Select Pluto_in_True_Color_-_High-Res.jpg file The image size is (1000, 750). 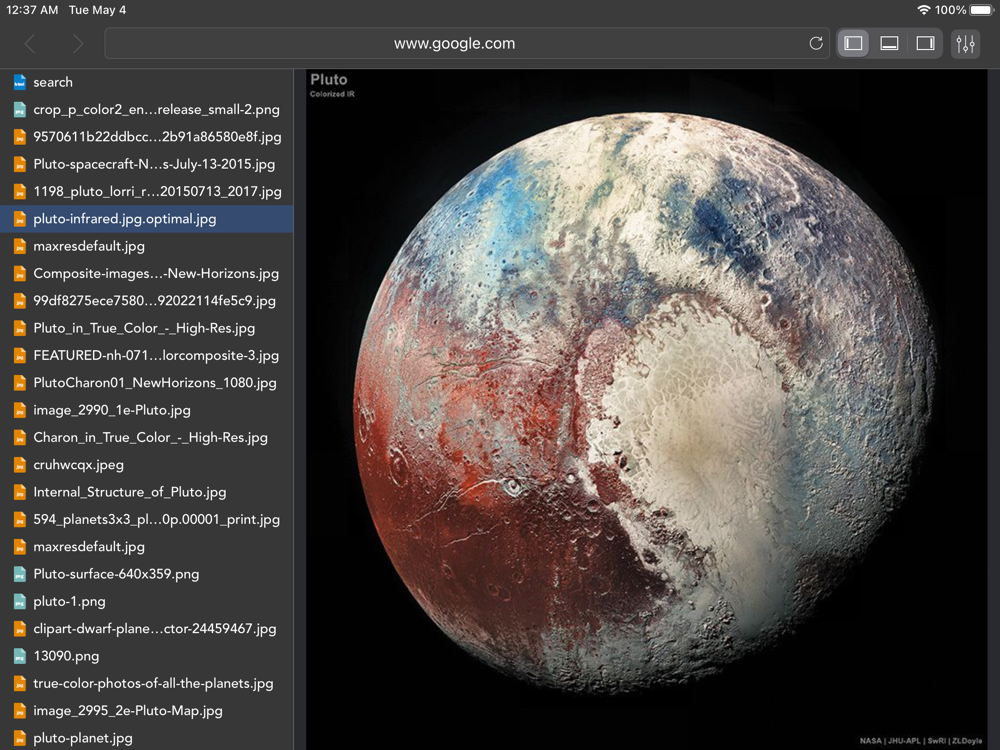[x=144, y=328]
